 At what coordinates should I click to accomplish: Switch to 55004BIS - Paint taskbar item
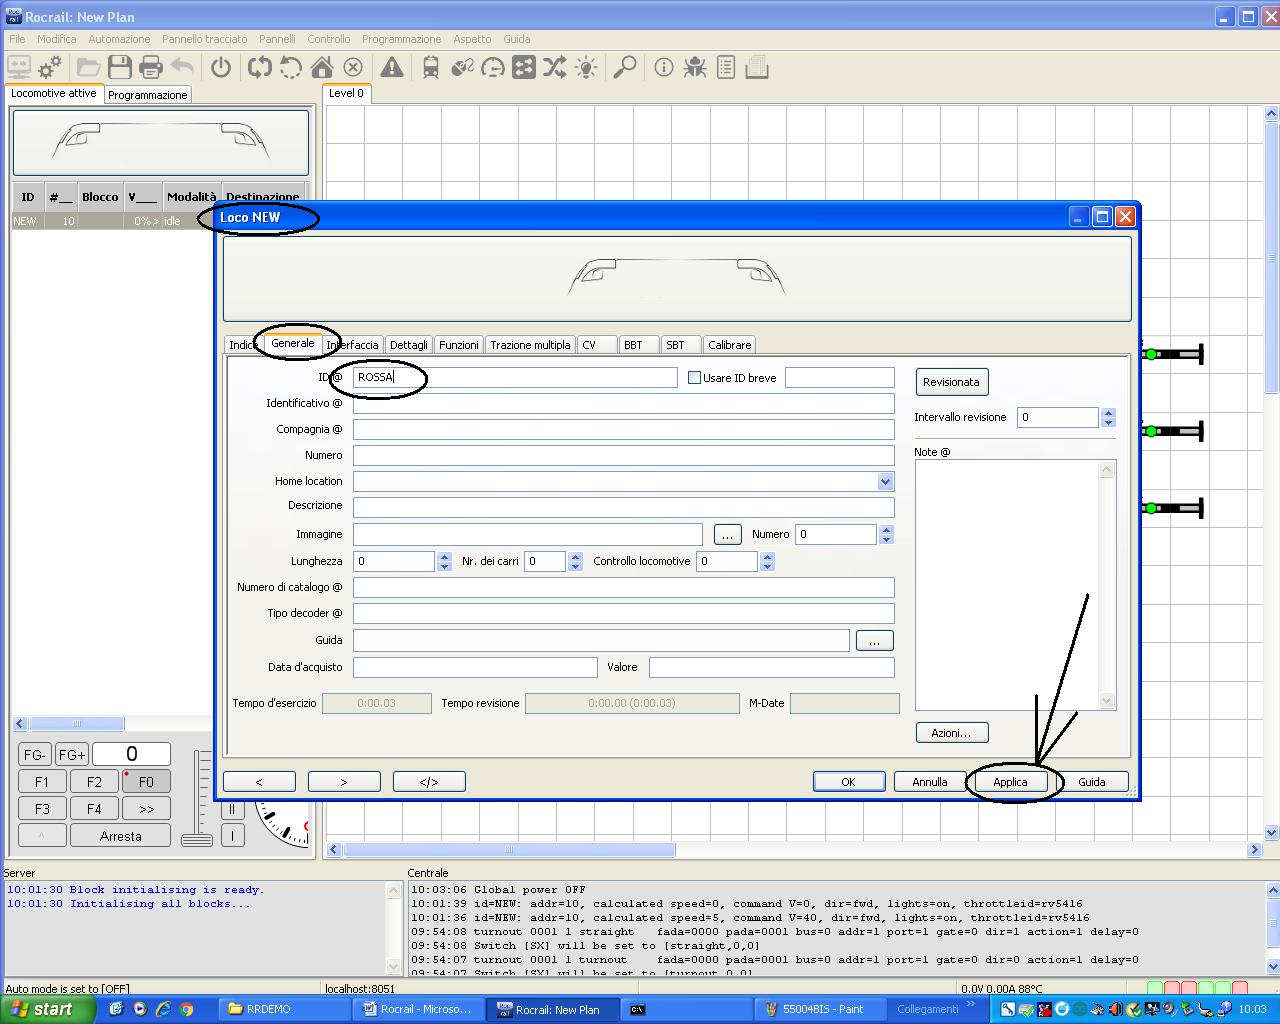822,1009
